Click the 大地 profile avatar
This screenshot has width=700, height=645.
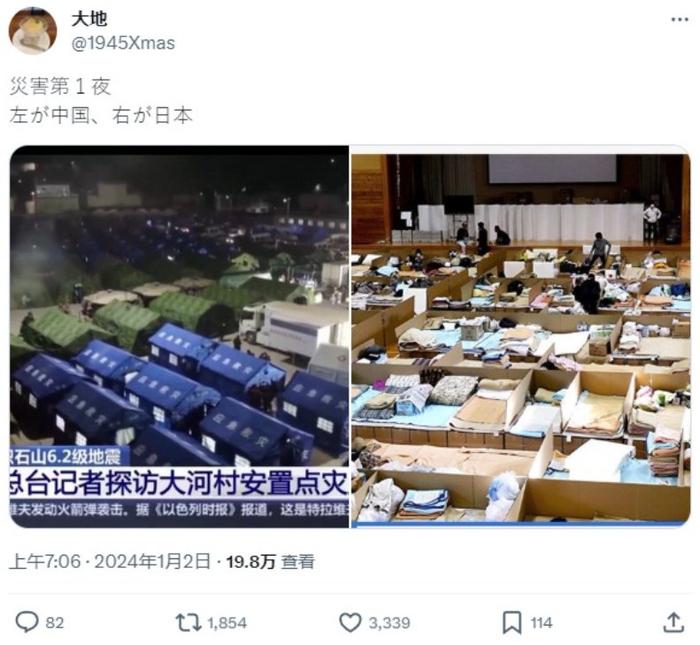coord(33,30)
